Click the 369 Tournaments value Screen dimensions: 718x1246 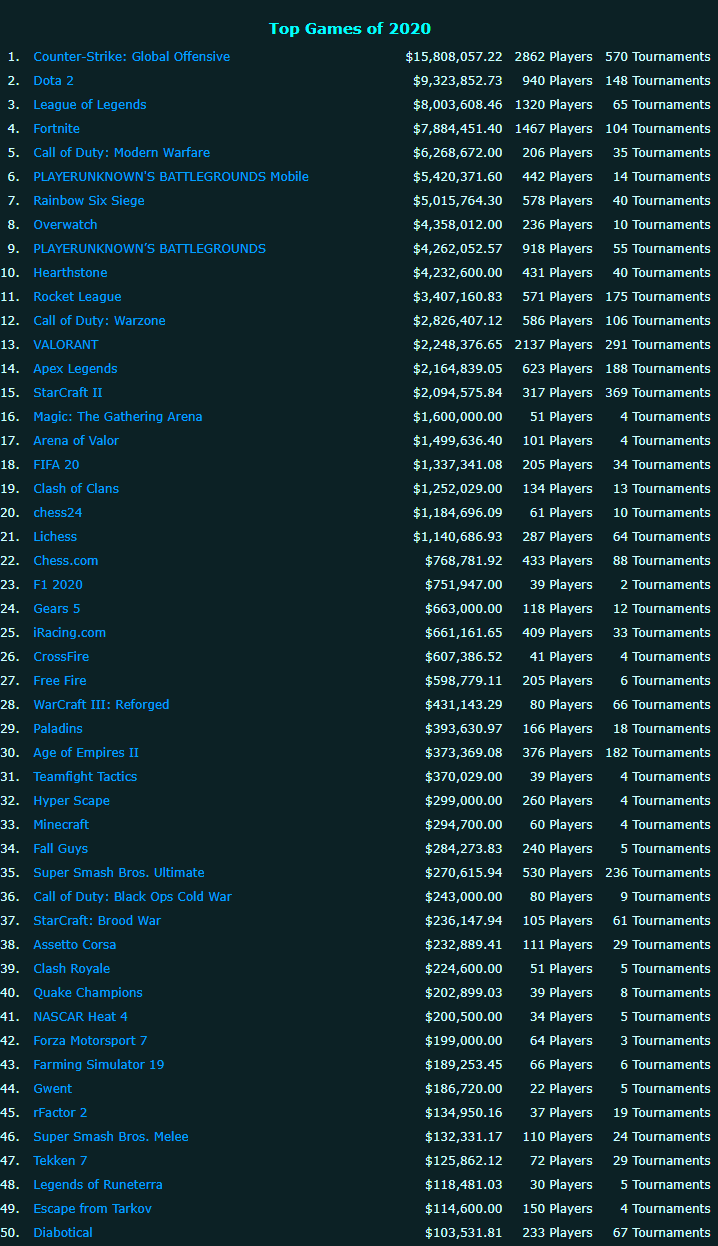658,393
